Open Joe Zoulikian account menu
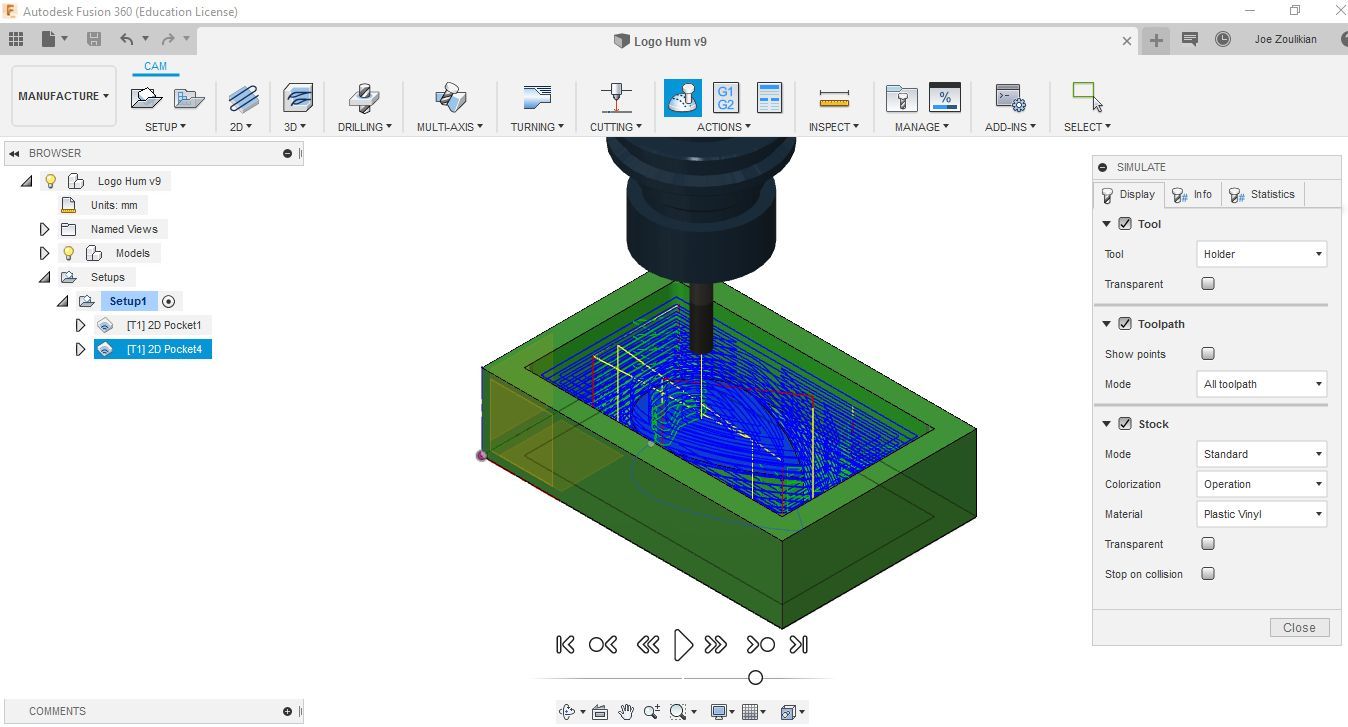 point(1285,39)
